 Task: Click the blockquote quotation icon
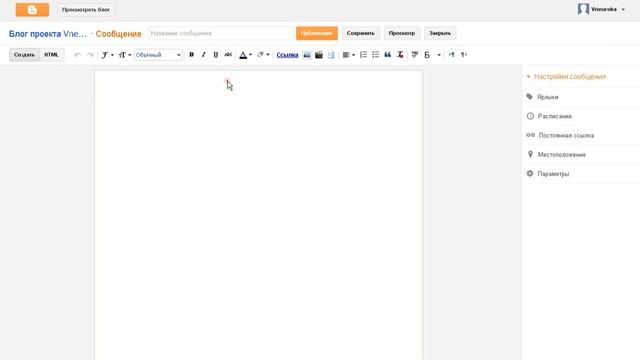pyautogui.click(x=388, y=55)
